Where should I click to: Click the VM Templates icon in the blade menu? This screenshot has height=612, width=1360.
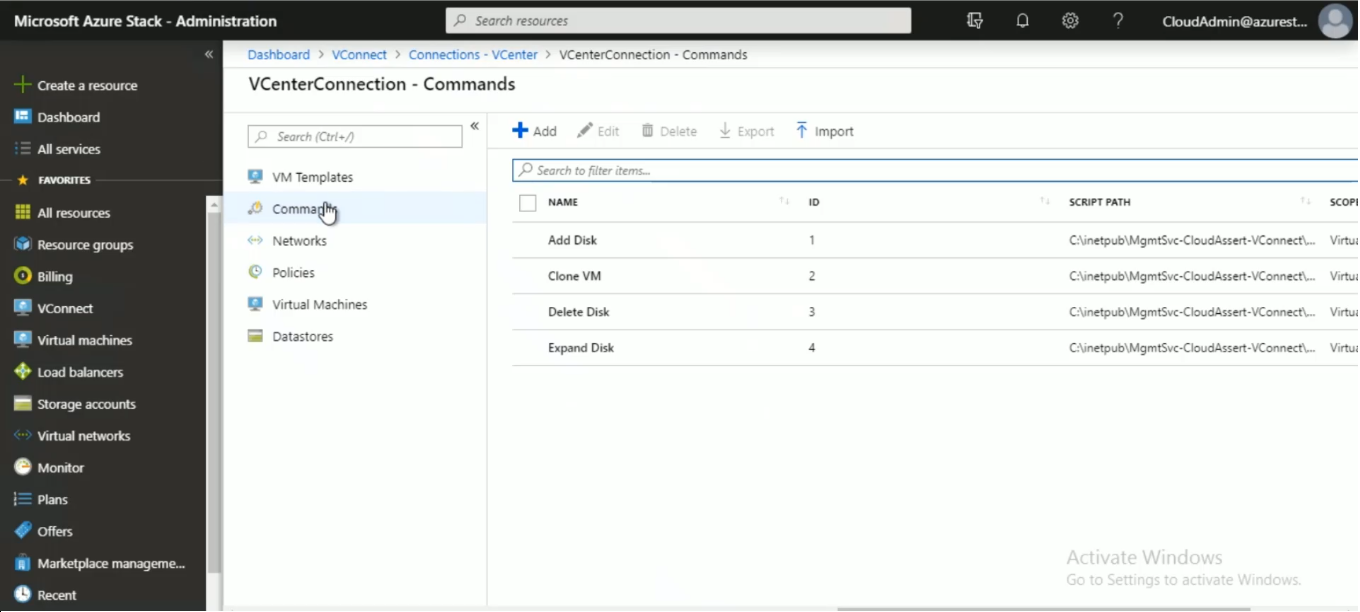point(255,177)
